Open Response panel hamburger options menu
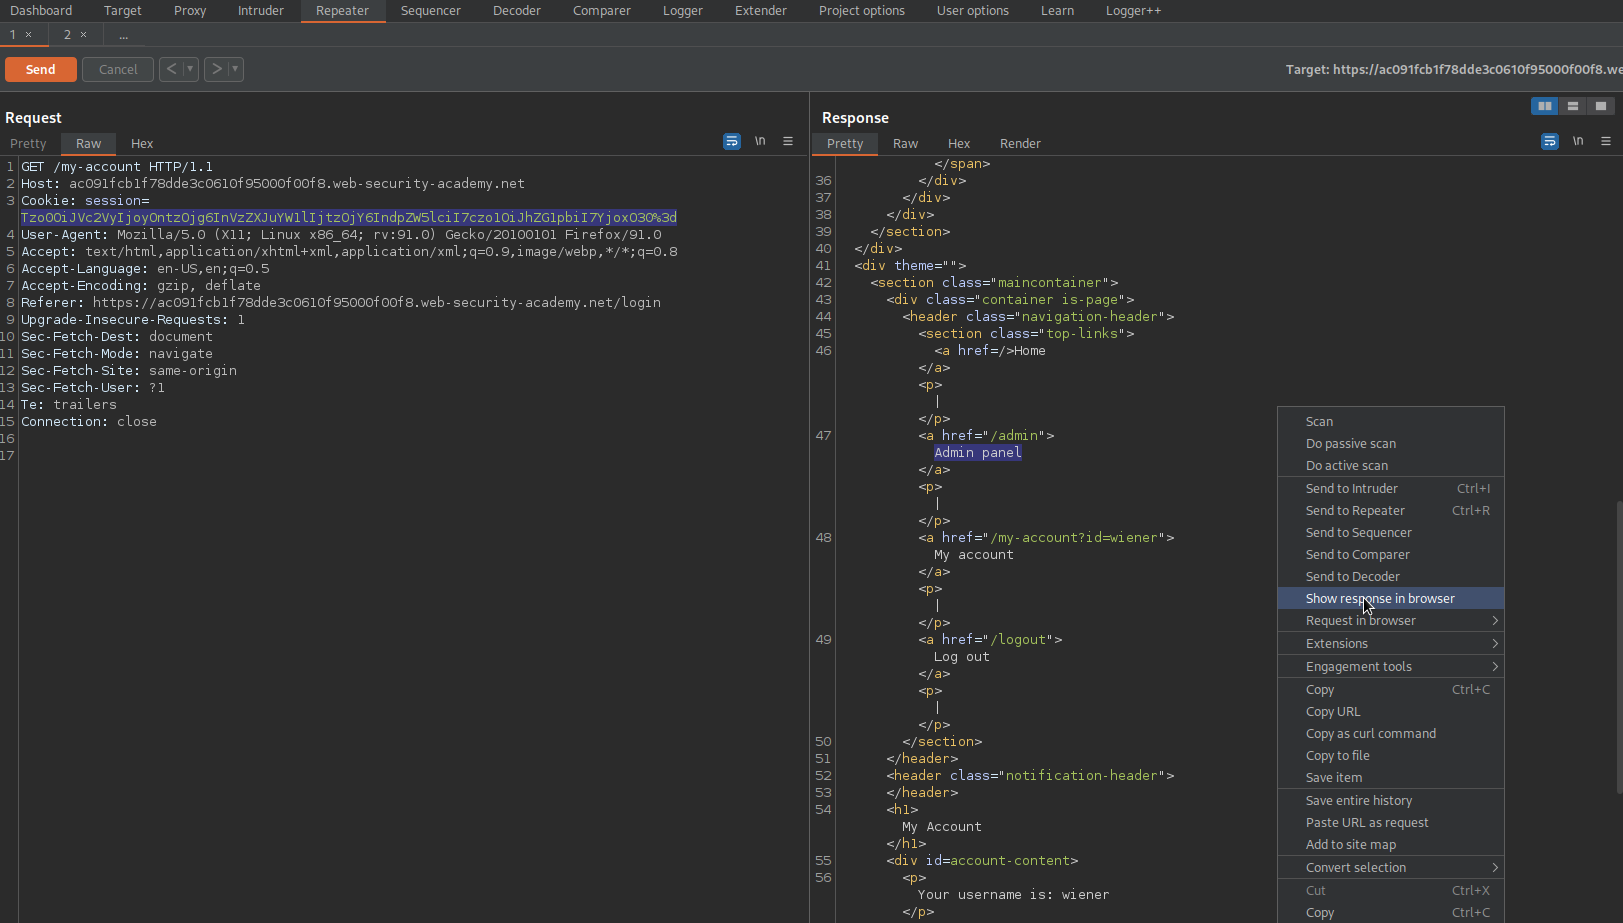1623x923 pixels. click(1606, 142)
